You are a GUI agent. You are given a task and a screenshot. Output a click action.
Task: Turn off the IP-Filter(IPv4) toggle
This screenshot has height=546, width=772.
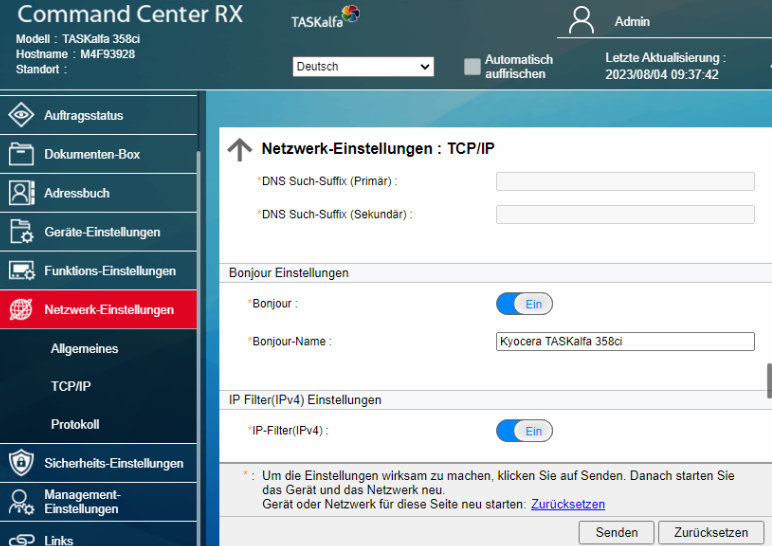(x=524, y=431)
